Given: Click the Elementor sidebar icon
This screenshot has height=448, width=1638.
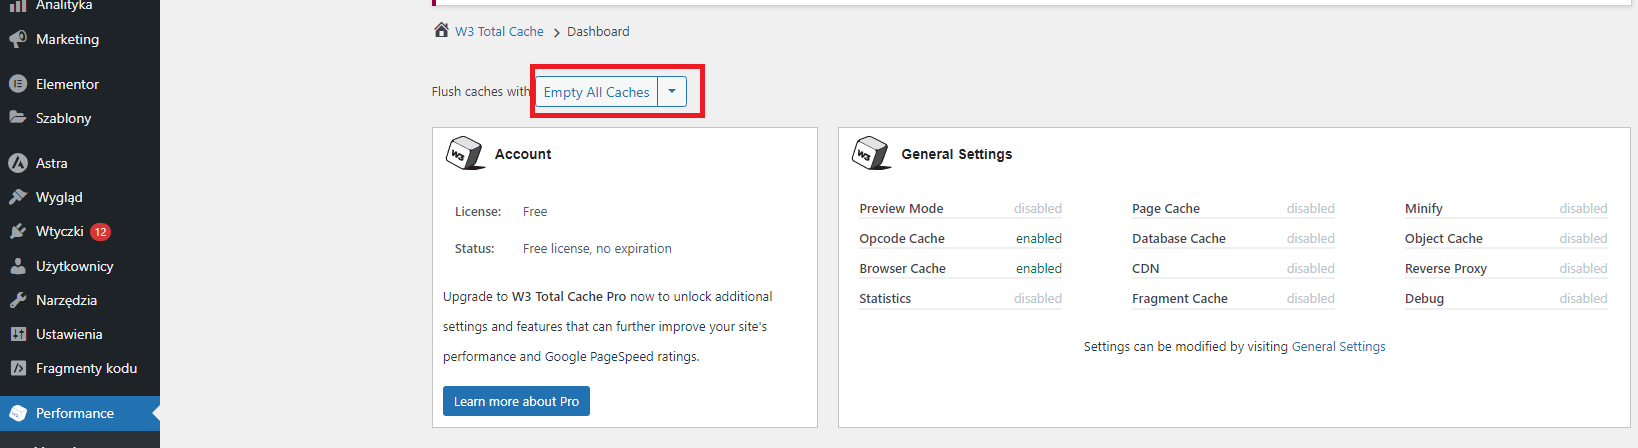Looking at the screenshot, I should (x=18, y=84).
